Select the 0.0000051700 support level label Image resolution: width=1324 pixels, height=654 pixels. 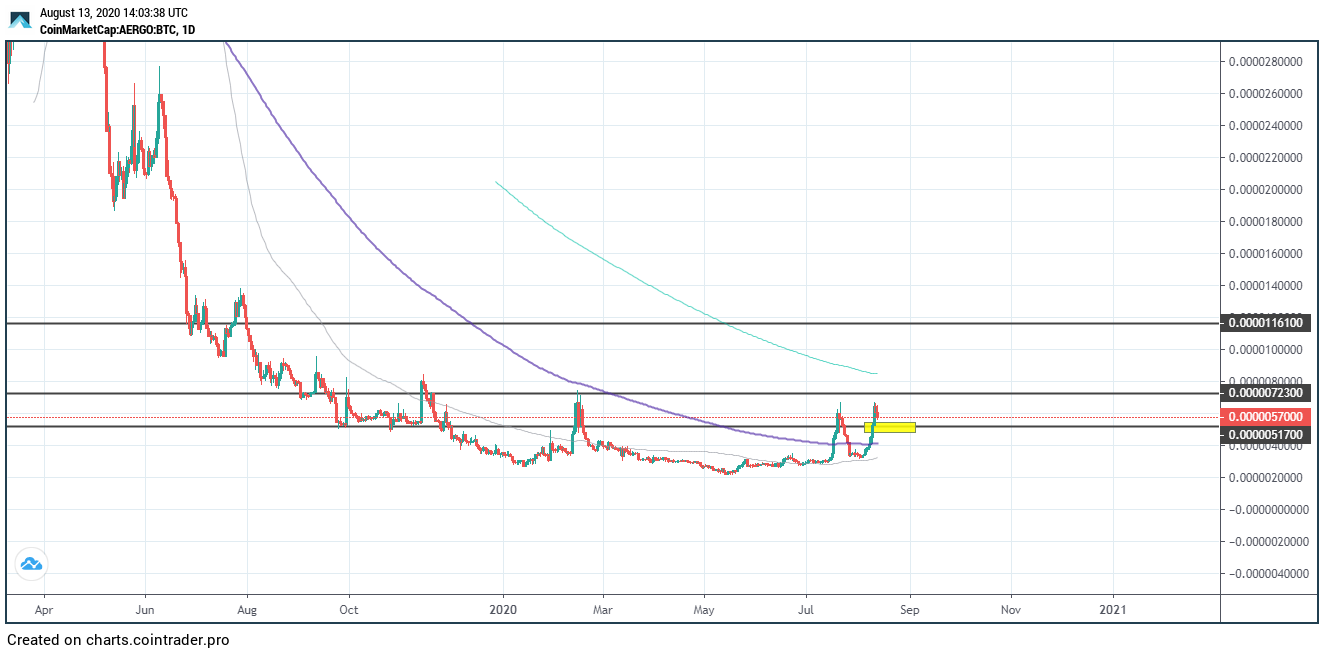tap(1266, 435)
